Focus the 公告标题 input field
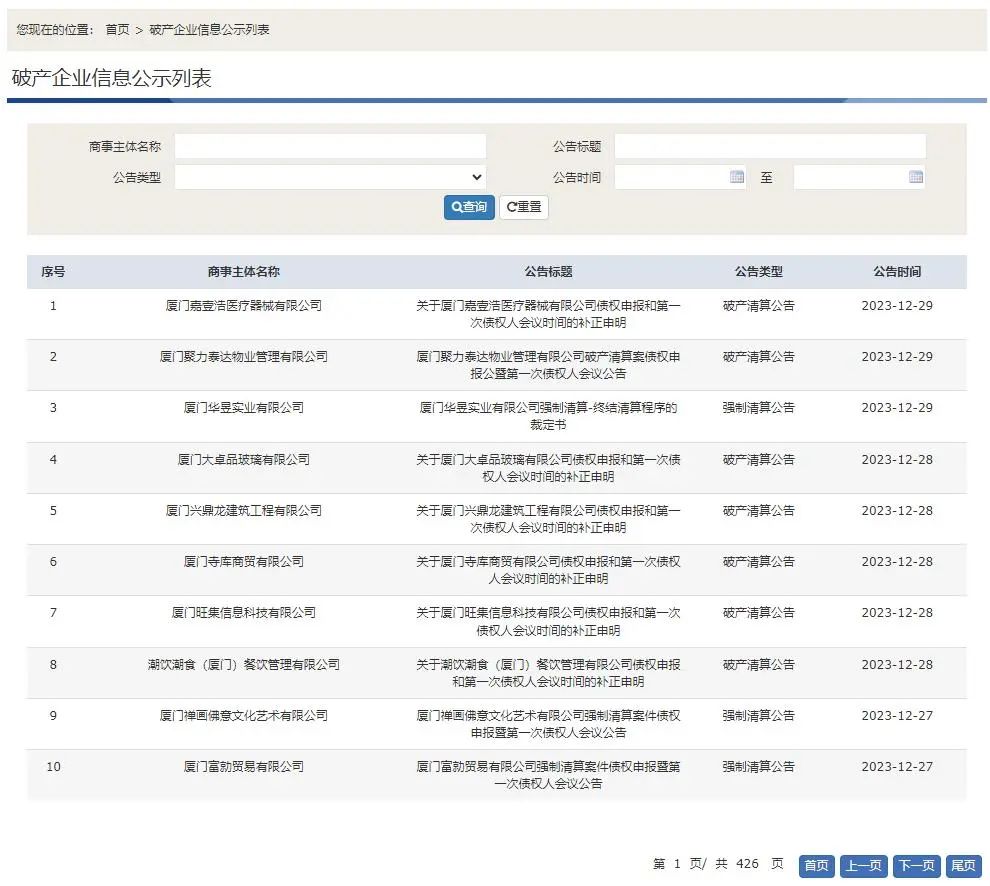The height and width of the screenshot is (886, 990). [770, 147]
